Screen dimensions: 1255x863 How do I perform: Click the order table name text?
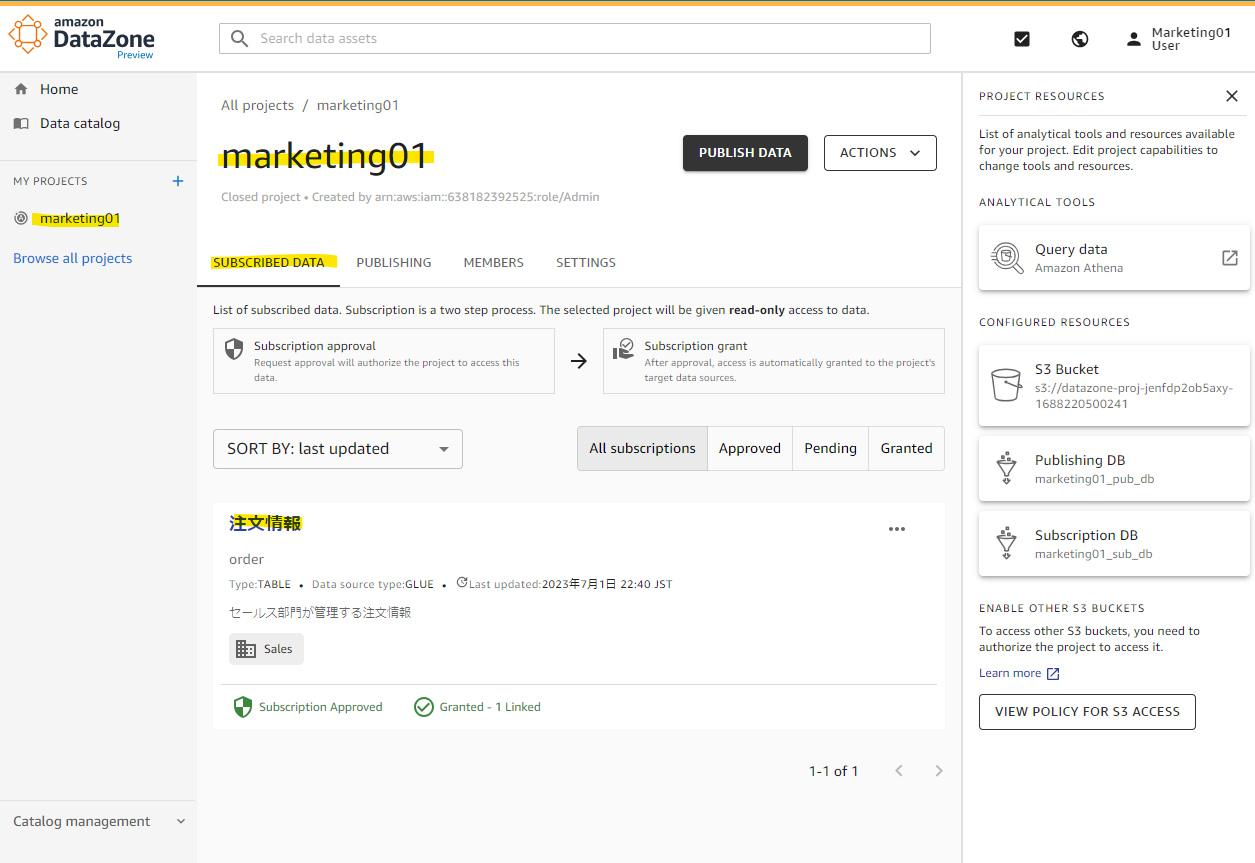247,559
